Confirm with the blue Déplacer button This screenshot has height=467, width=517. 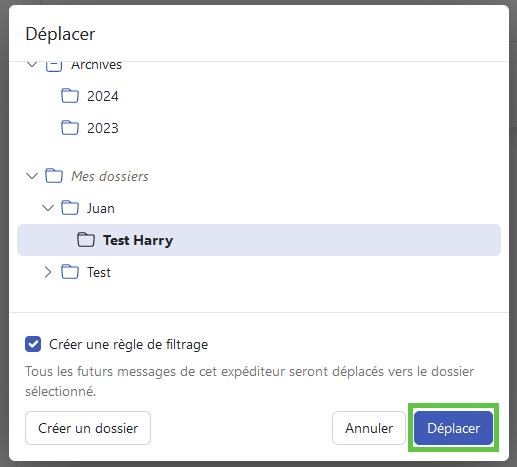point(453,428)
